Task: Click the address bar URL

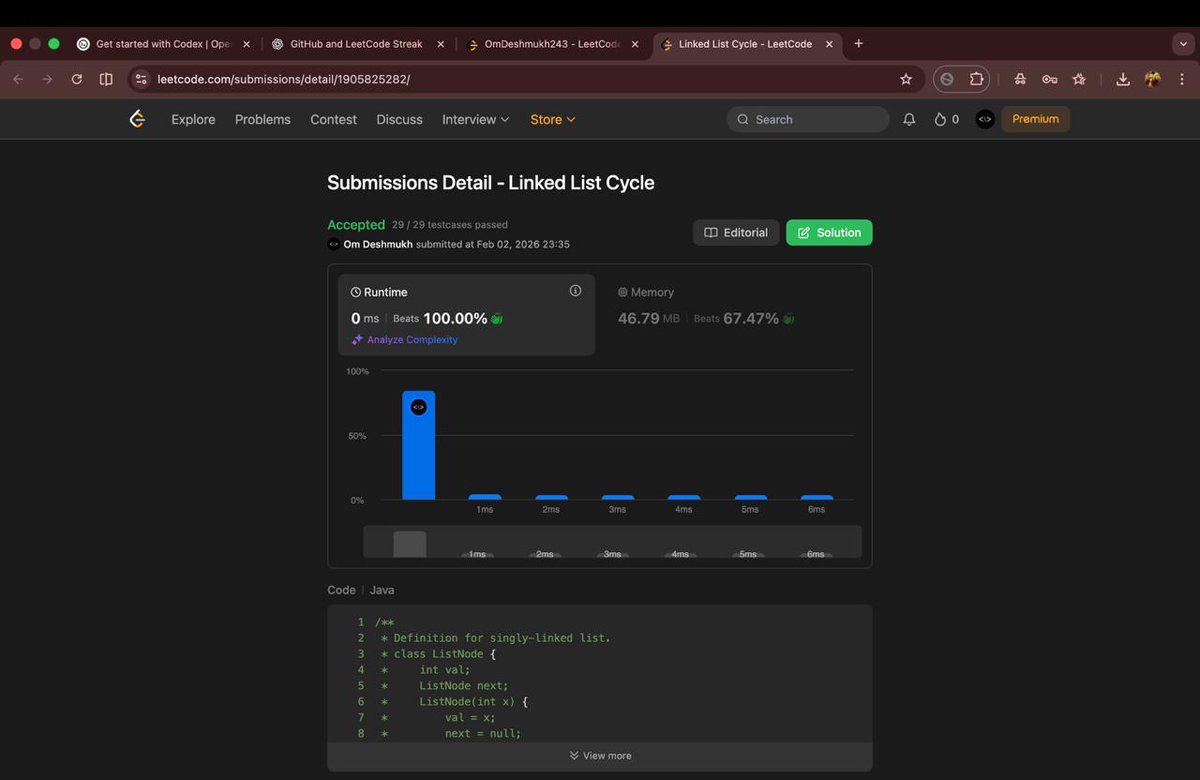Action: pos(284,79)
